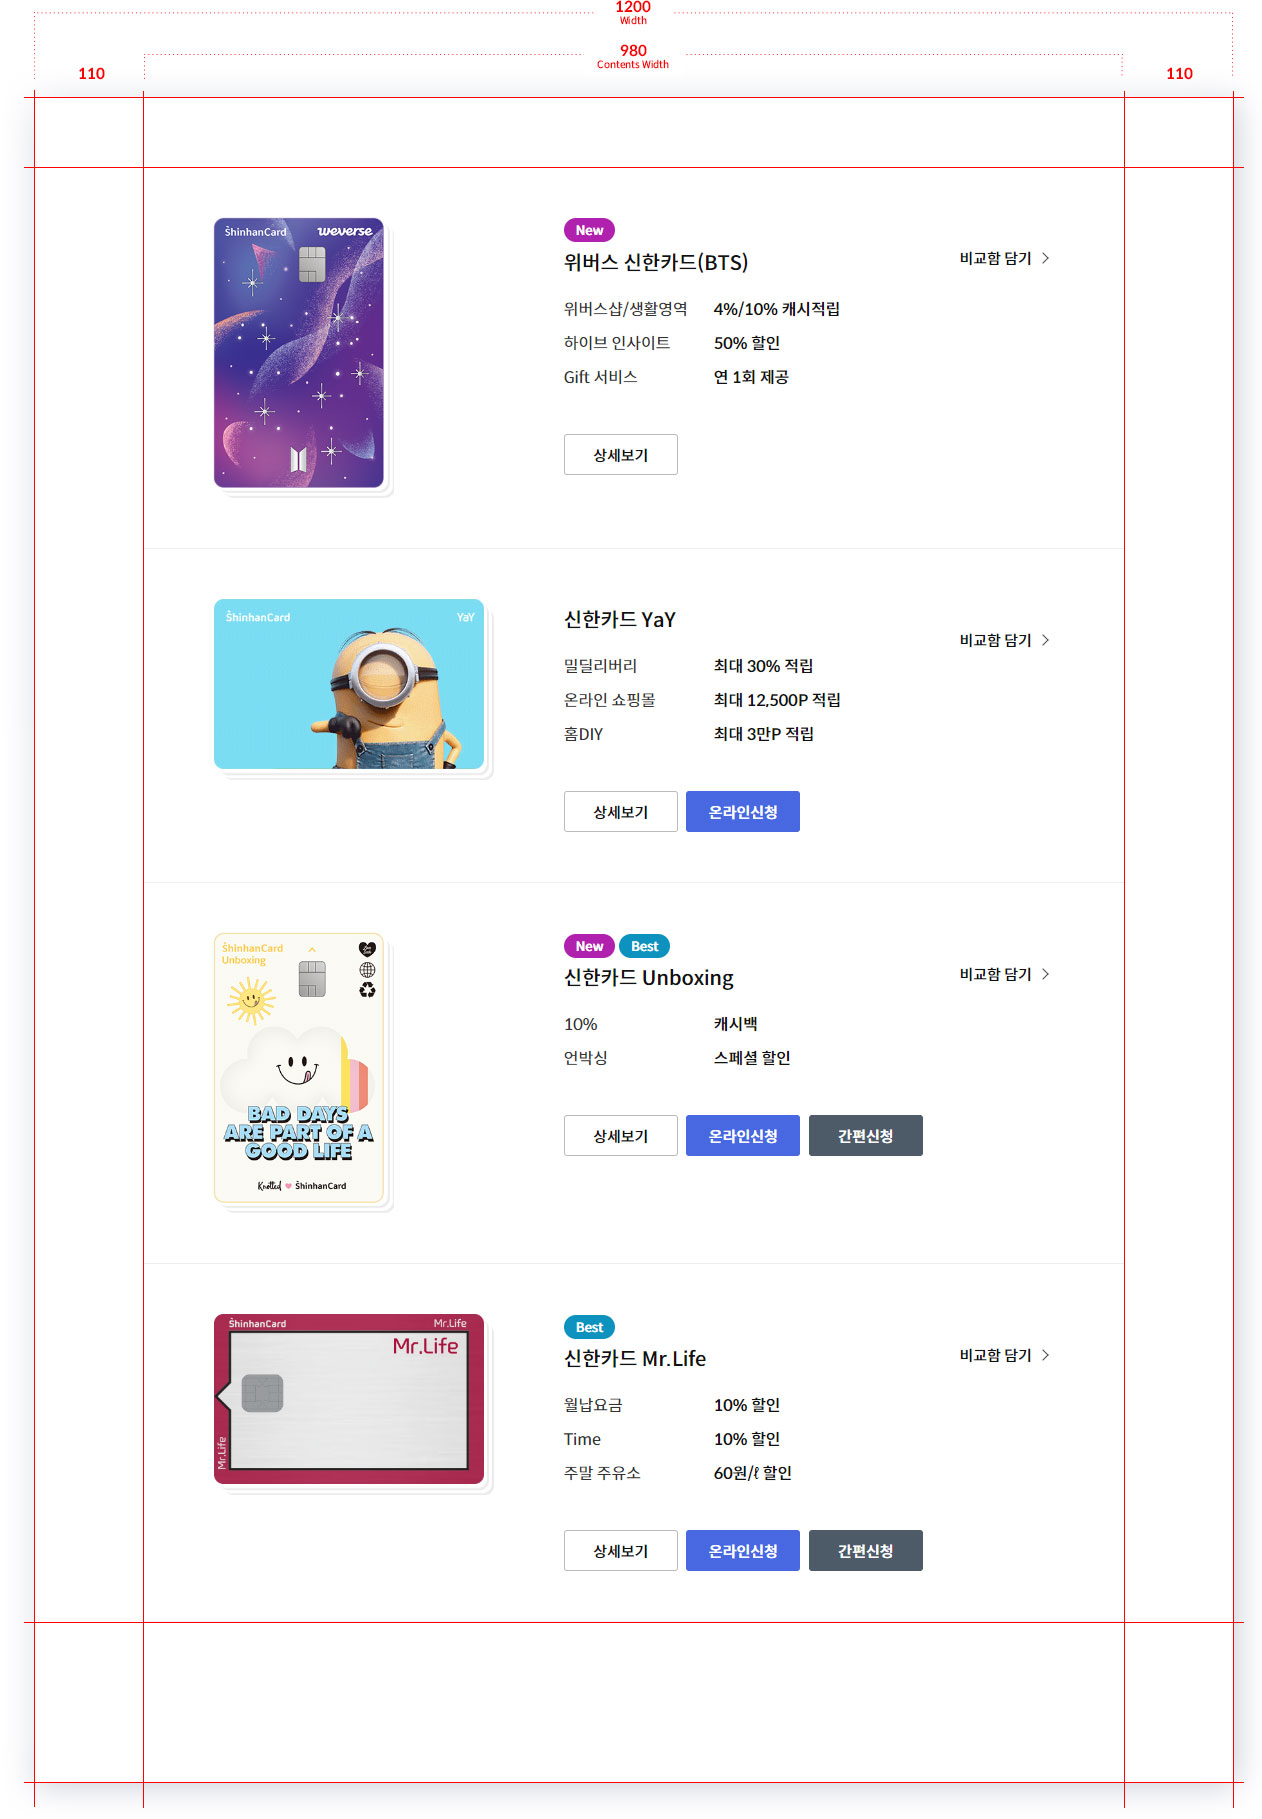Click 간편신청 for 신한카드 Mr.Life

[x=866, y=1551]
